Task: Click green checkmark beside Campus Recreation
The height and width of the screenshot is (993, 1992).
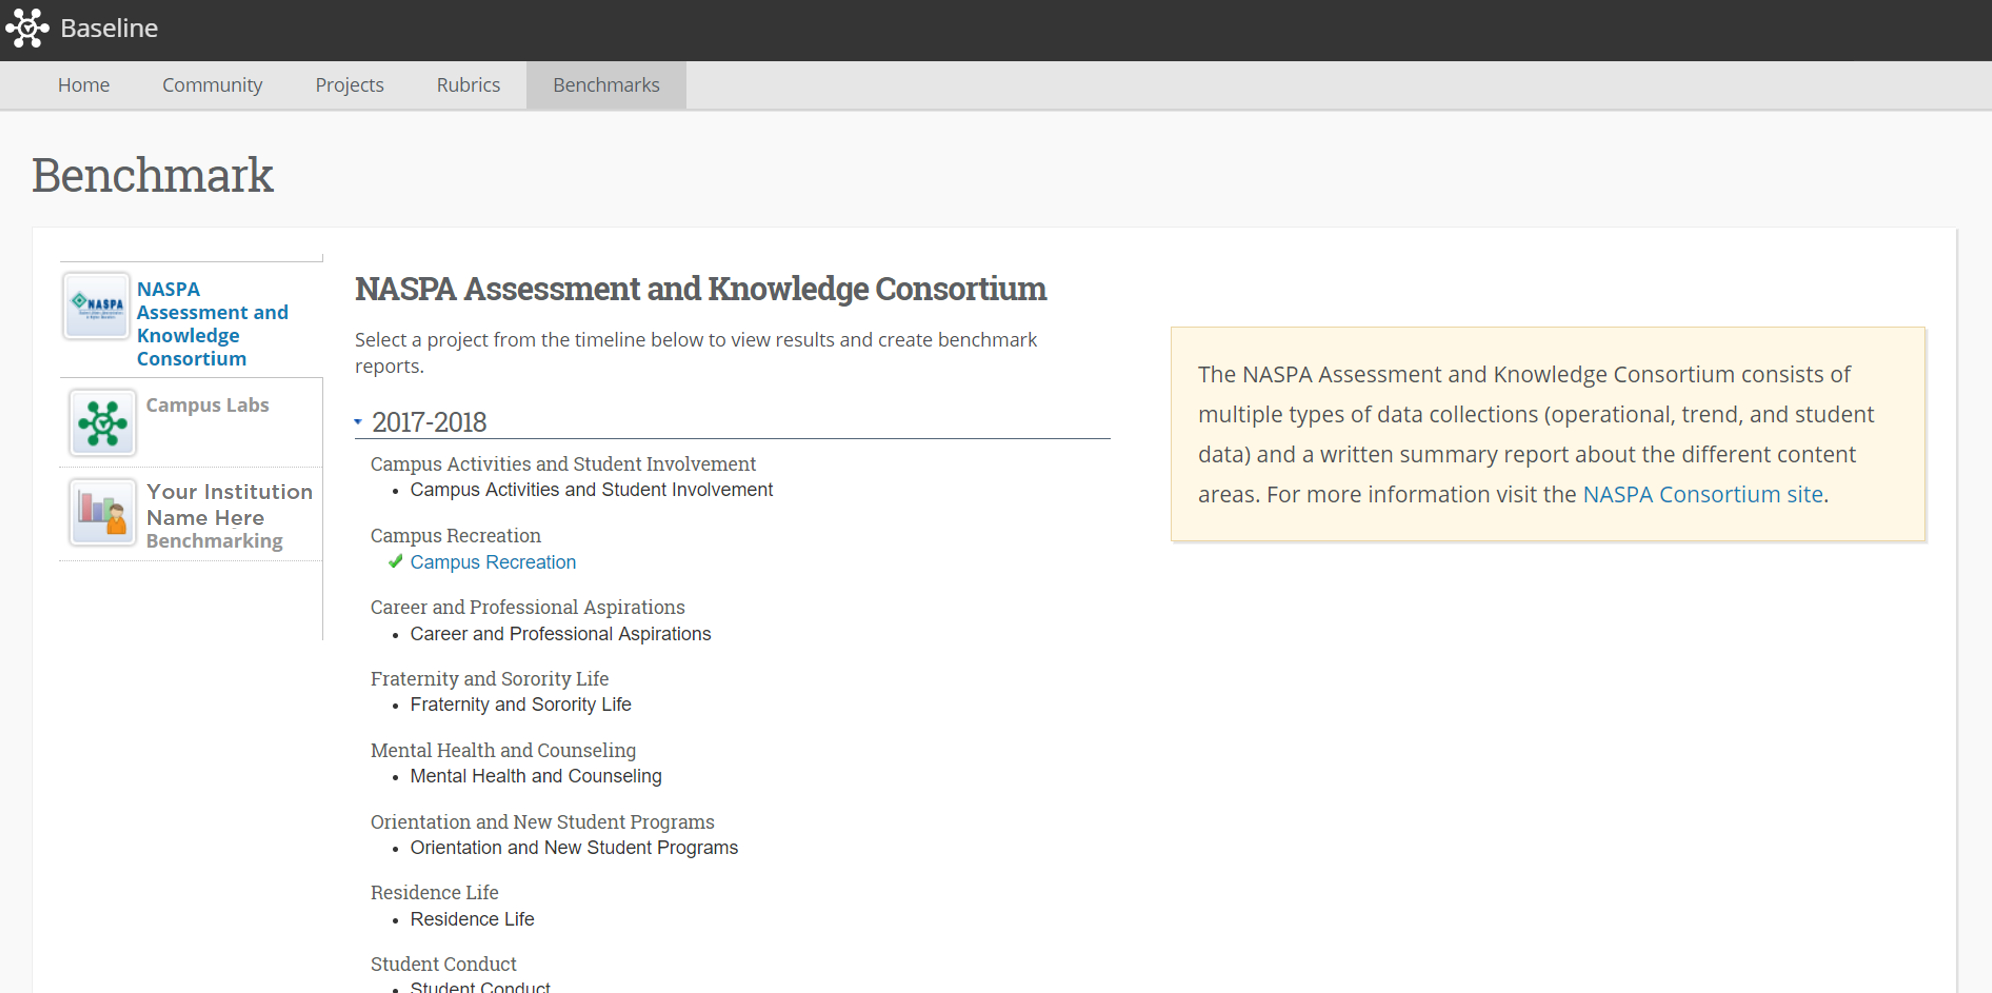Action: 396,562
